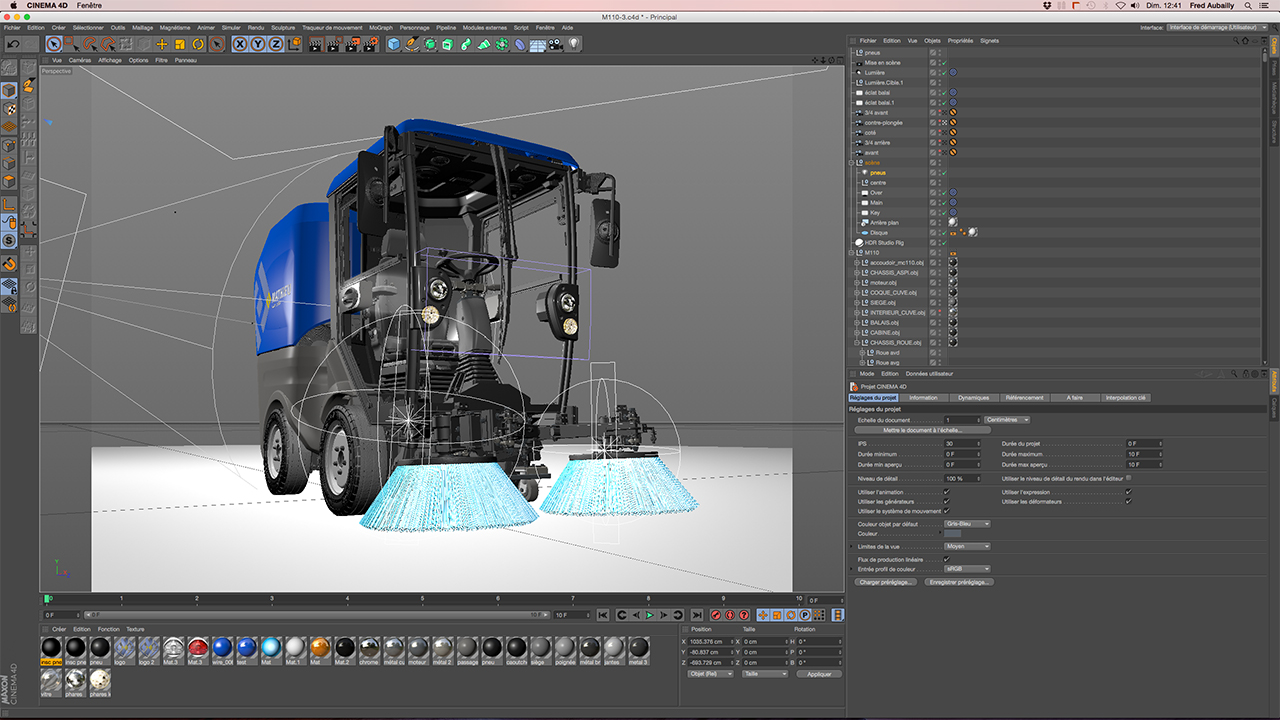Switch to Interpolation clé tab
The width and height of the screenshot is (1280, 720).
coord(1125,398)
